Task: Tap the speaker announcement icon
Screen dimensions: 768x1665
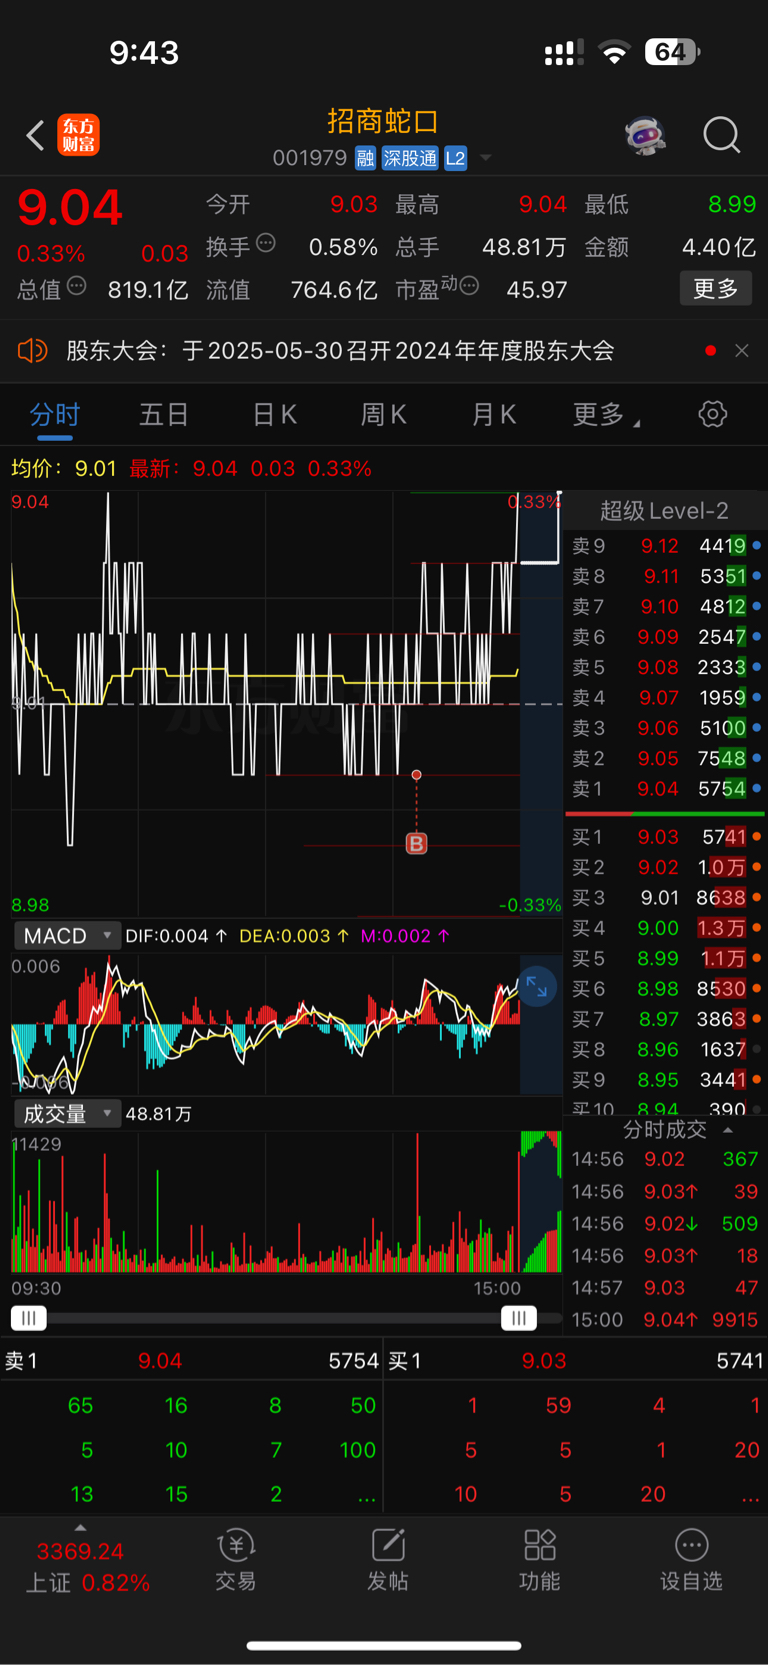Action: (x=32, y=351)
